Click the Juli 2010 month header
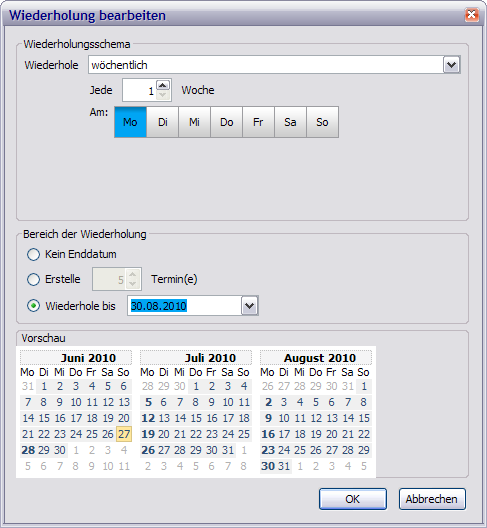The width and height of the screenshot is (487, 528). tap(196, 358)
